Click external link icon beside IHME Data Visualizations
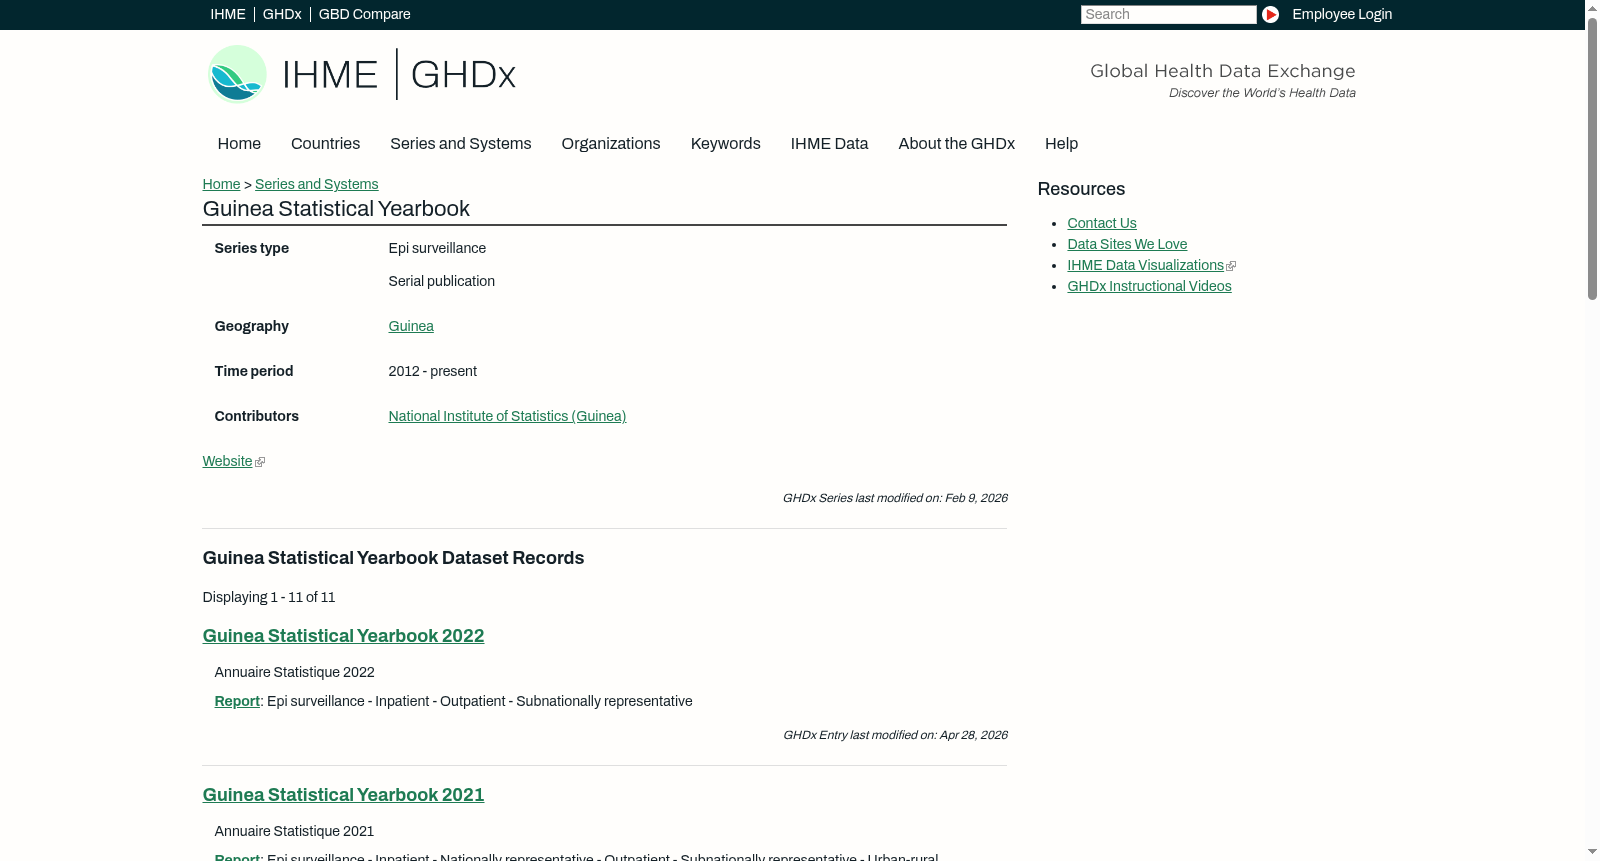The image size is (1600, 861). (1231, 266)
